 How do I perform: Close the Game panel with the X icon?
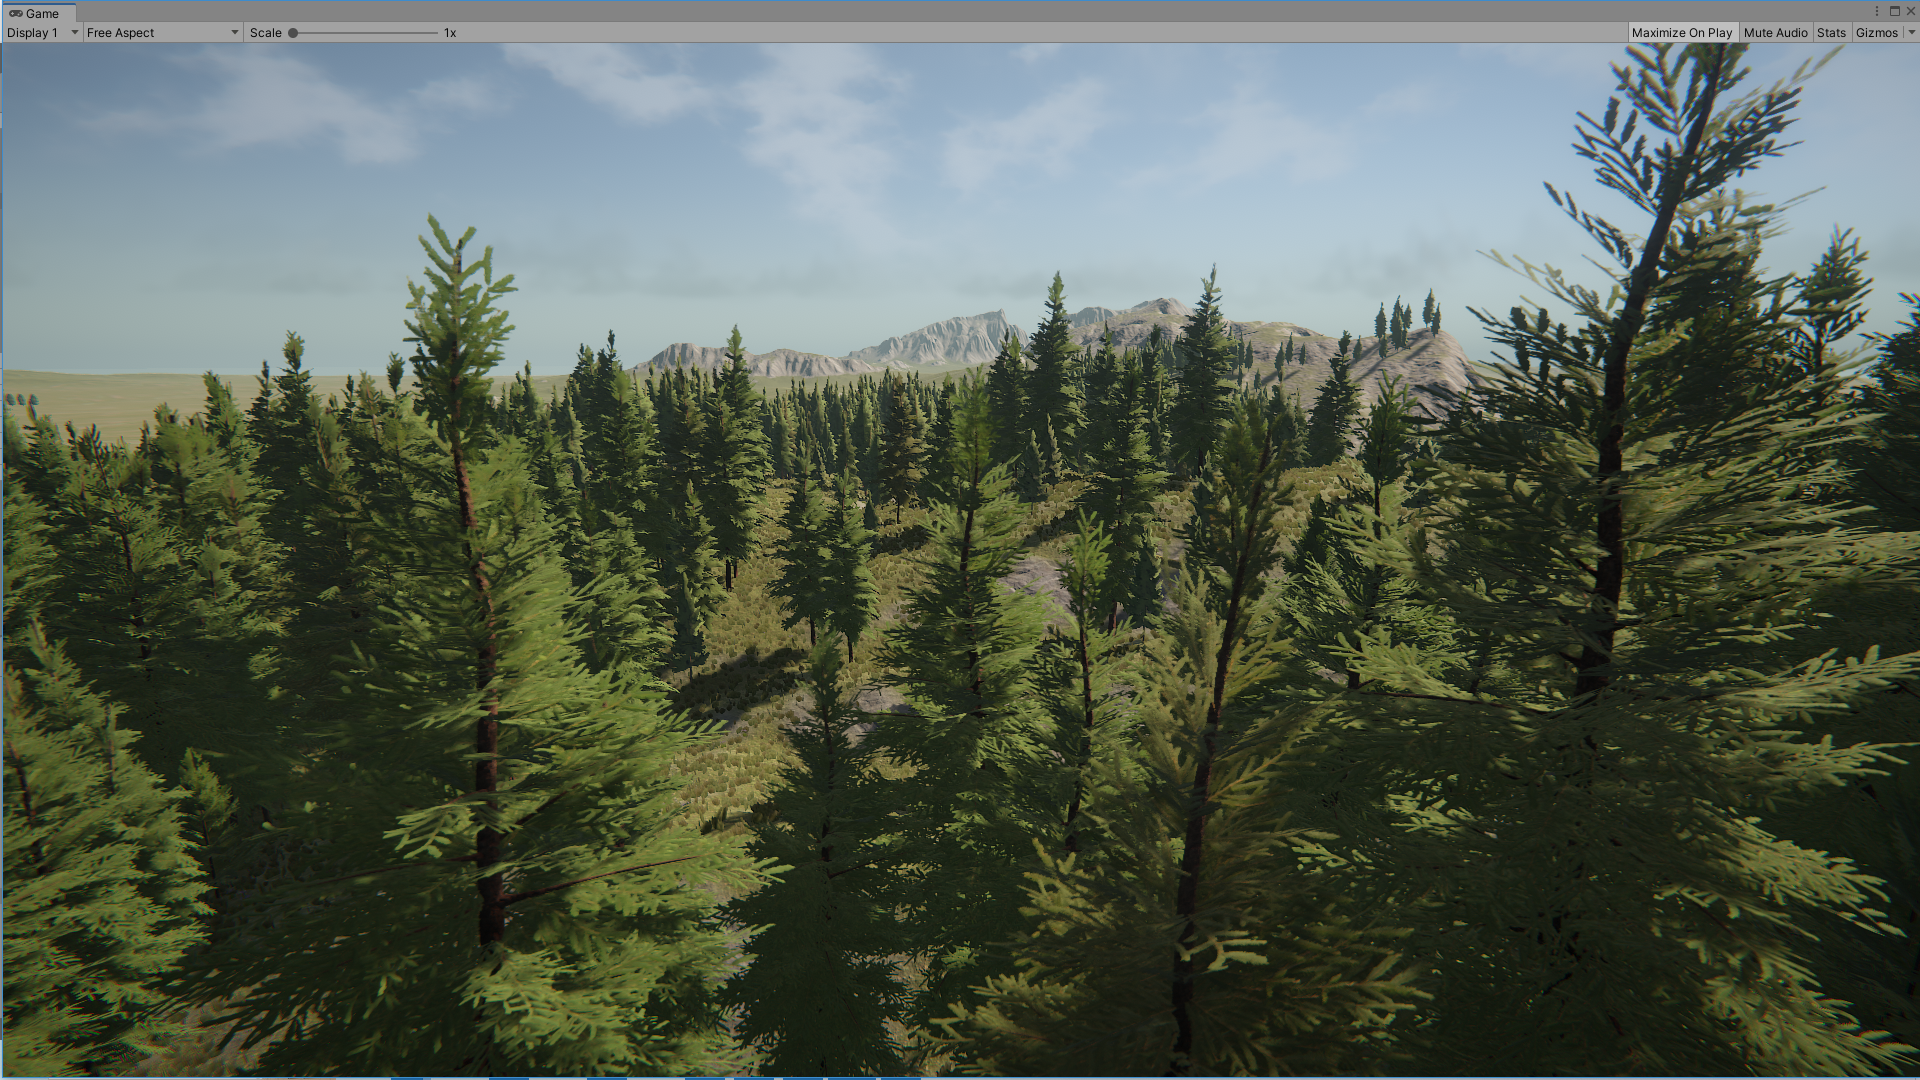[1910, 12]
